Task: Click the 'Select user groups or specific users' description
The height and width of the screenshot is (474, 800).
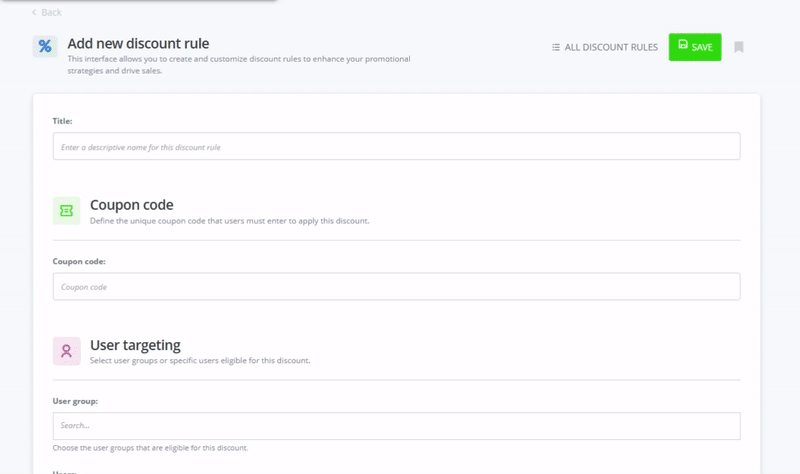Action: tap(200, 361)
